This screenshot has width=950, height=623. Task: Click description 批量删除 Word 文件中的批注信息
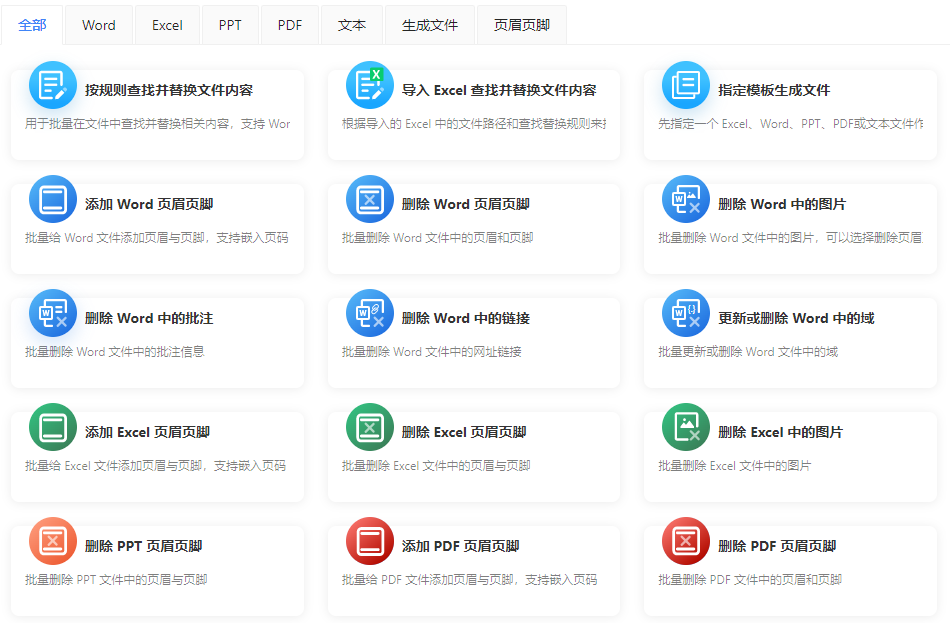(x=115, y=351)
